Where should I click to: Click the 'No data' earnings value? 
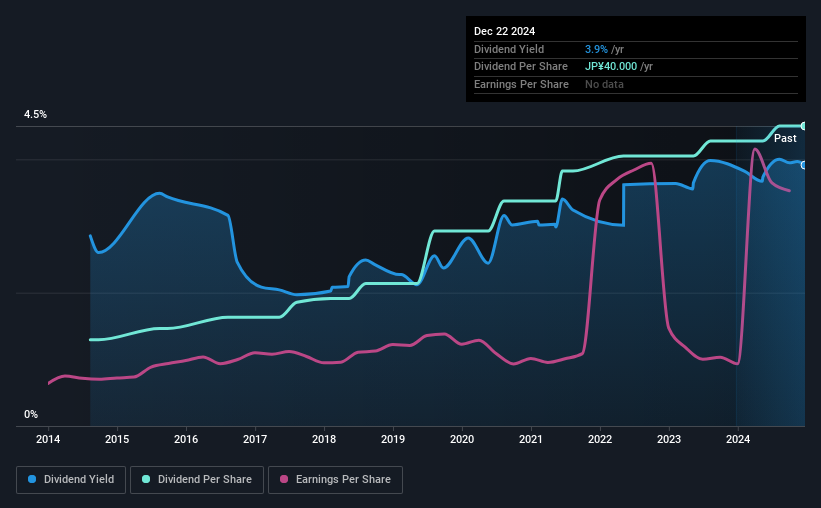[604, 84]
